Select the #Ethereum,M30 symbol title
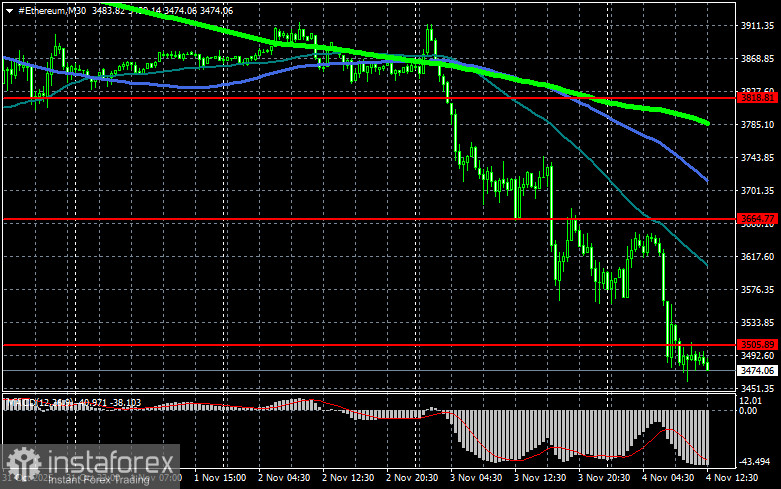This screenshot has width=781, height=489. pos(52,10)
